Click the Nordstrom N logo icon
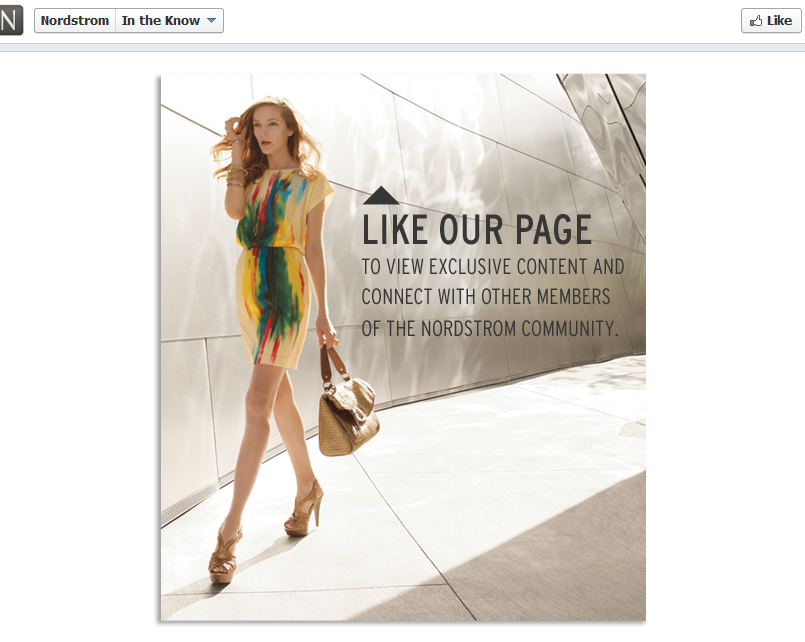This screenshot has height=642, width=805. (x=11, y=21)
